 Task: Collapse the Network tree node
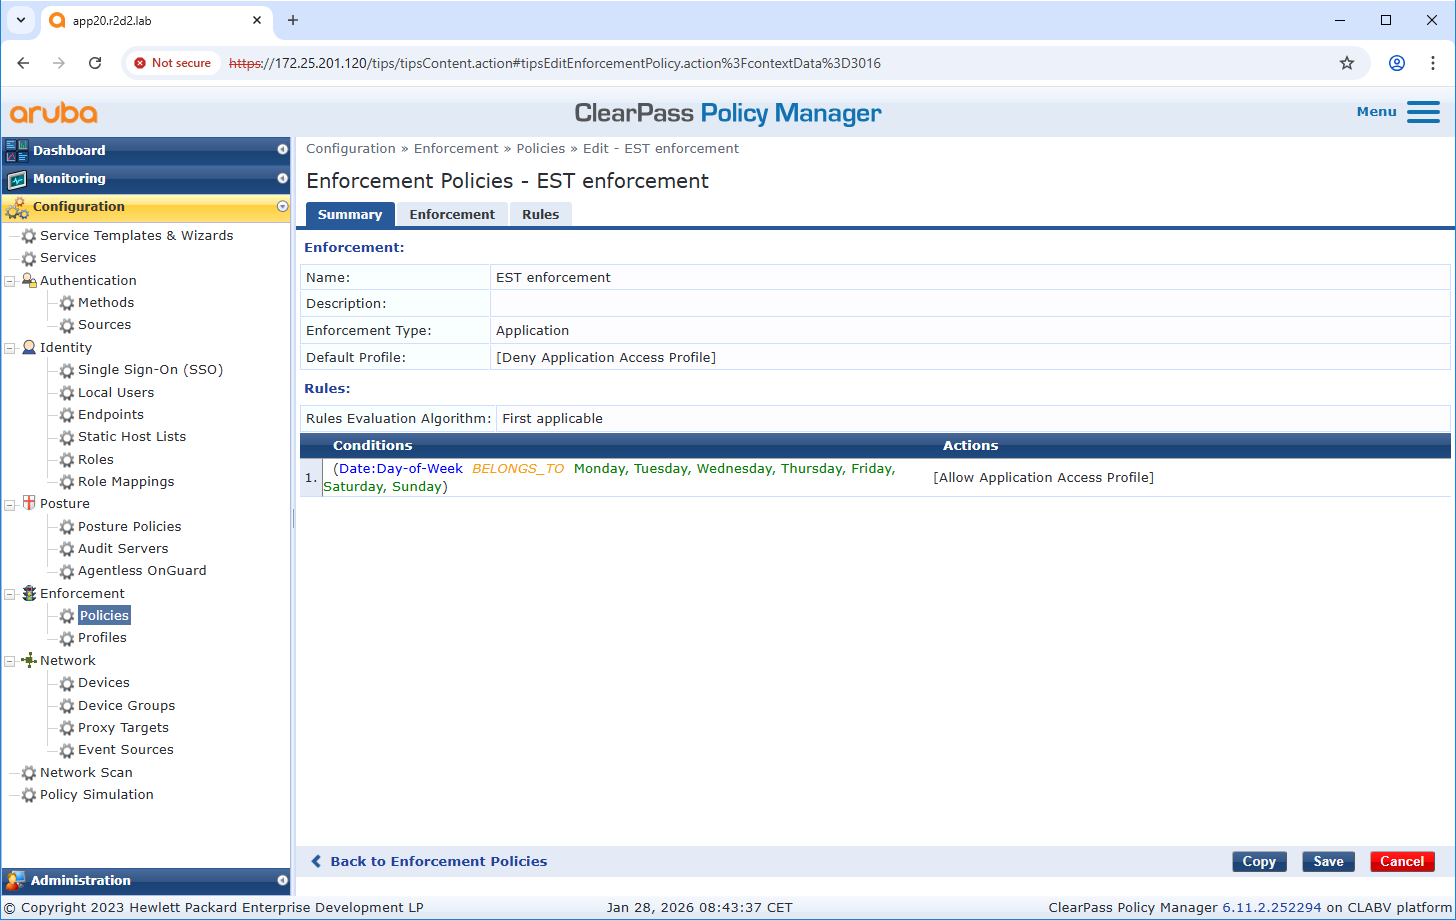10,661
